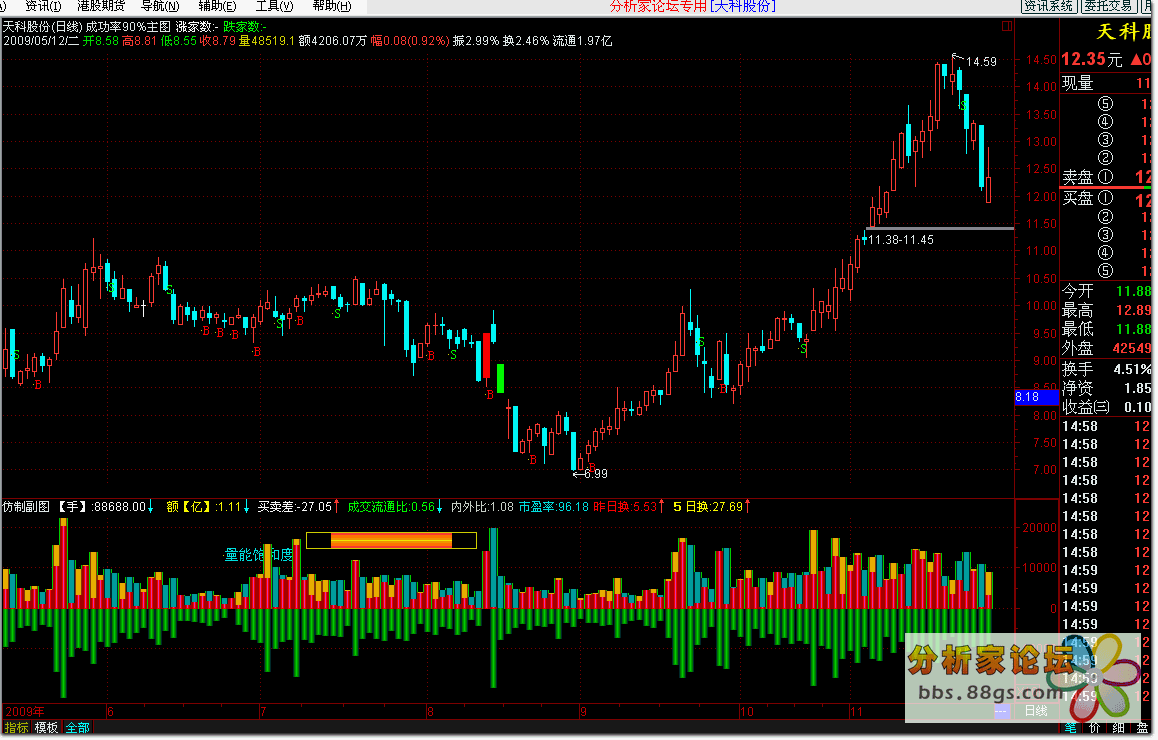The image size is (1158, 740).
Task: Click the small red window icon top-right of chart
Action: (x=1007, y=26)
